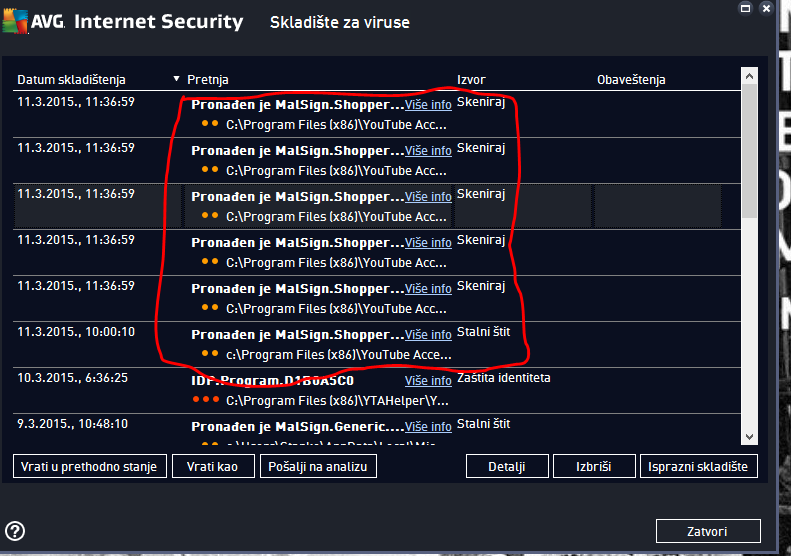791x556 pixels.
Task: Click the AVG logo icon
Action: pyautogui.click(x=15, y=22)
